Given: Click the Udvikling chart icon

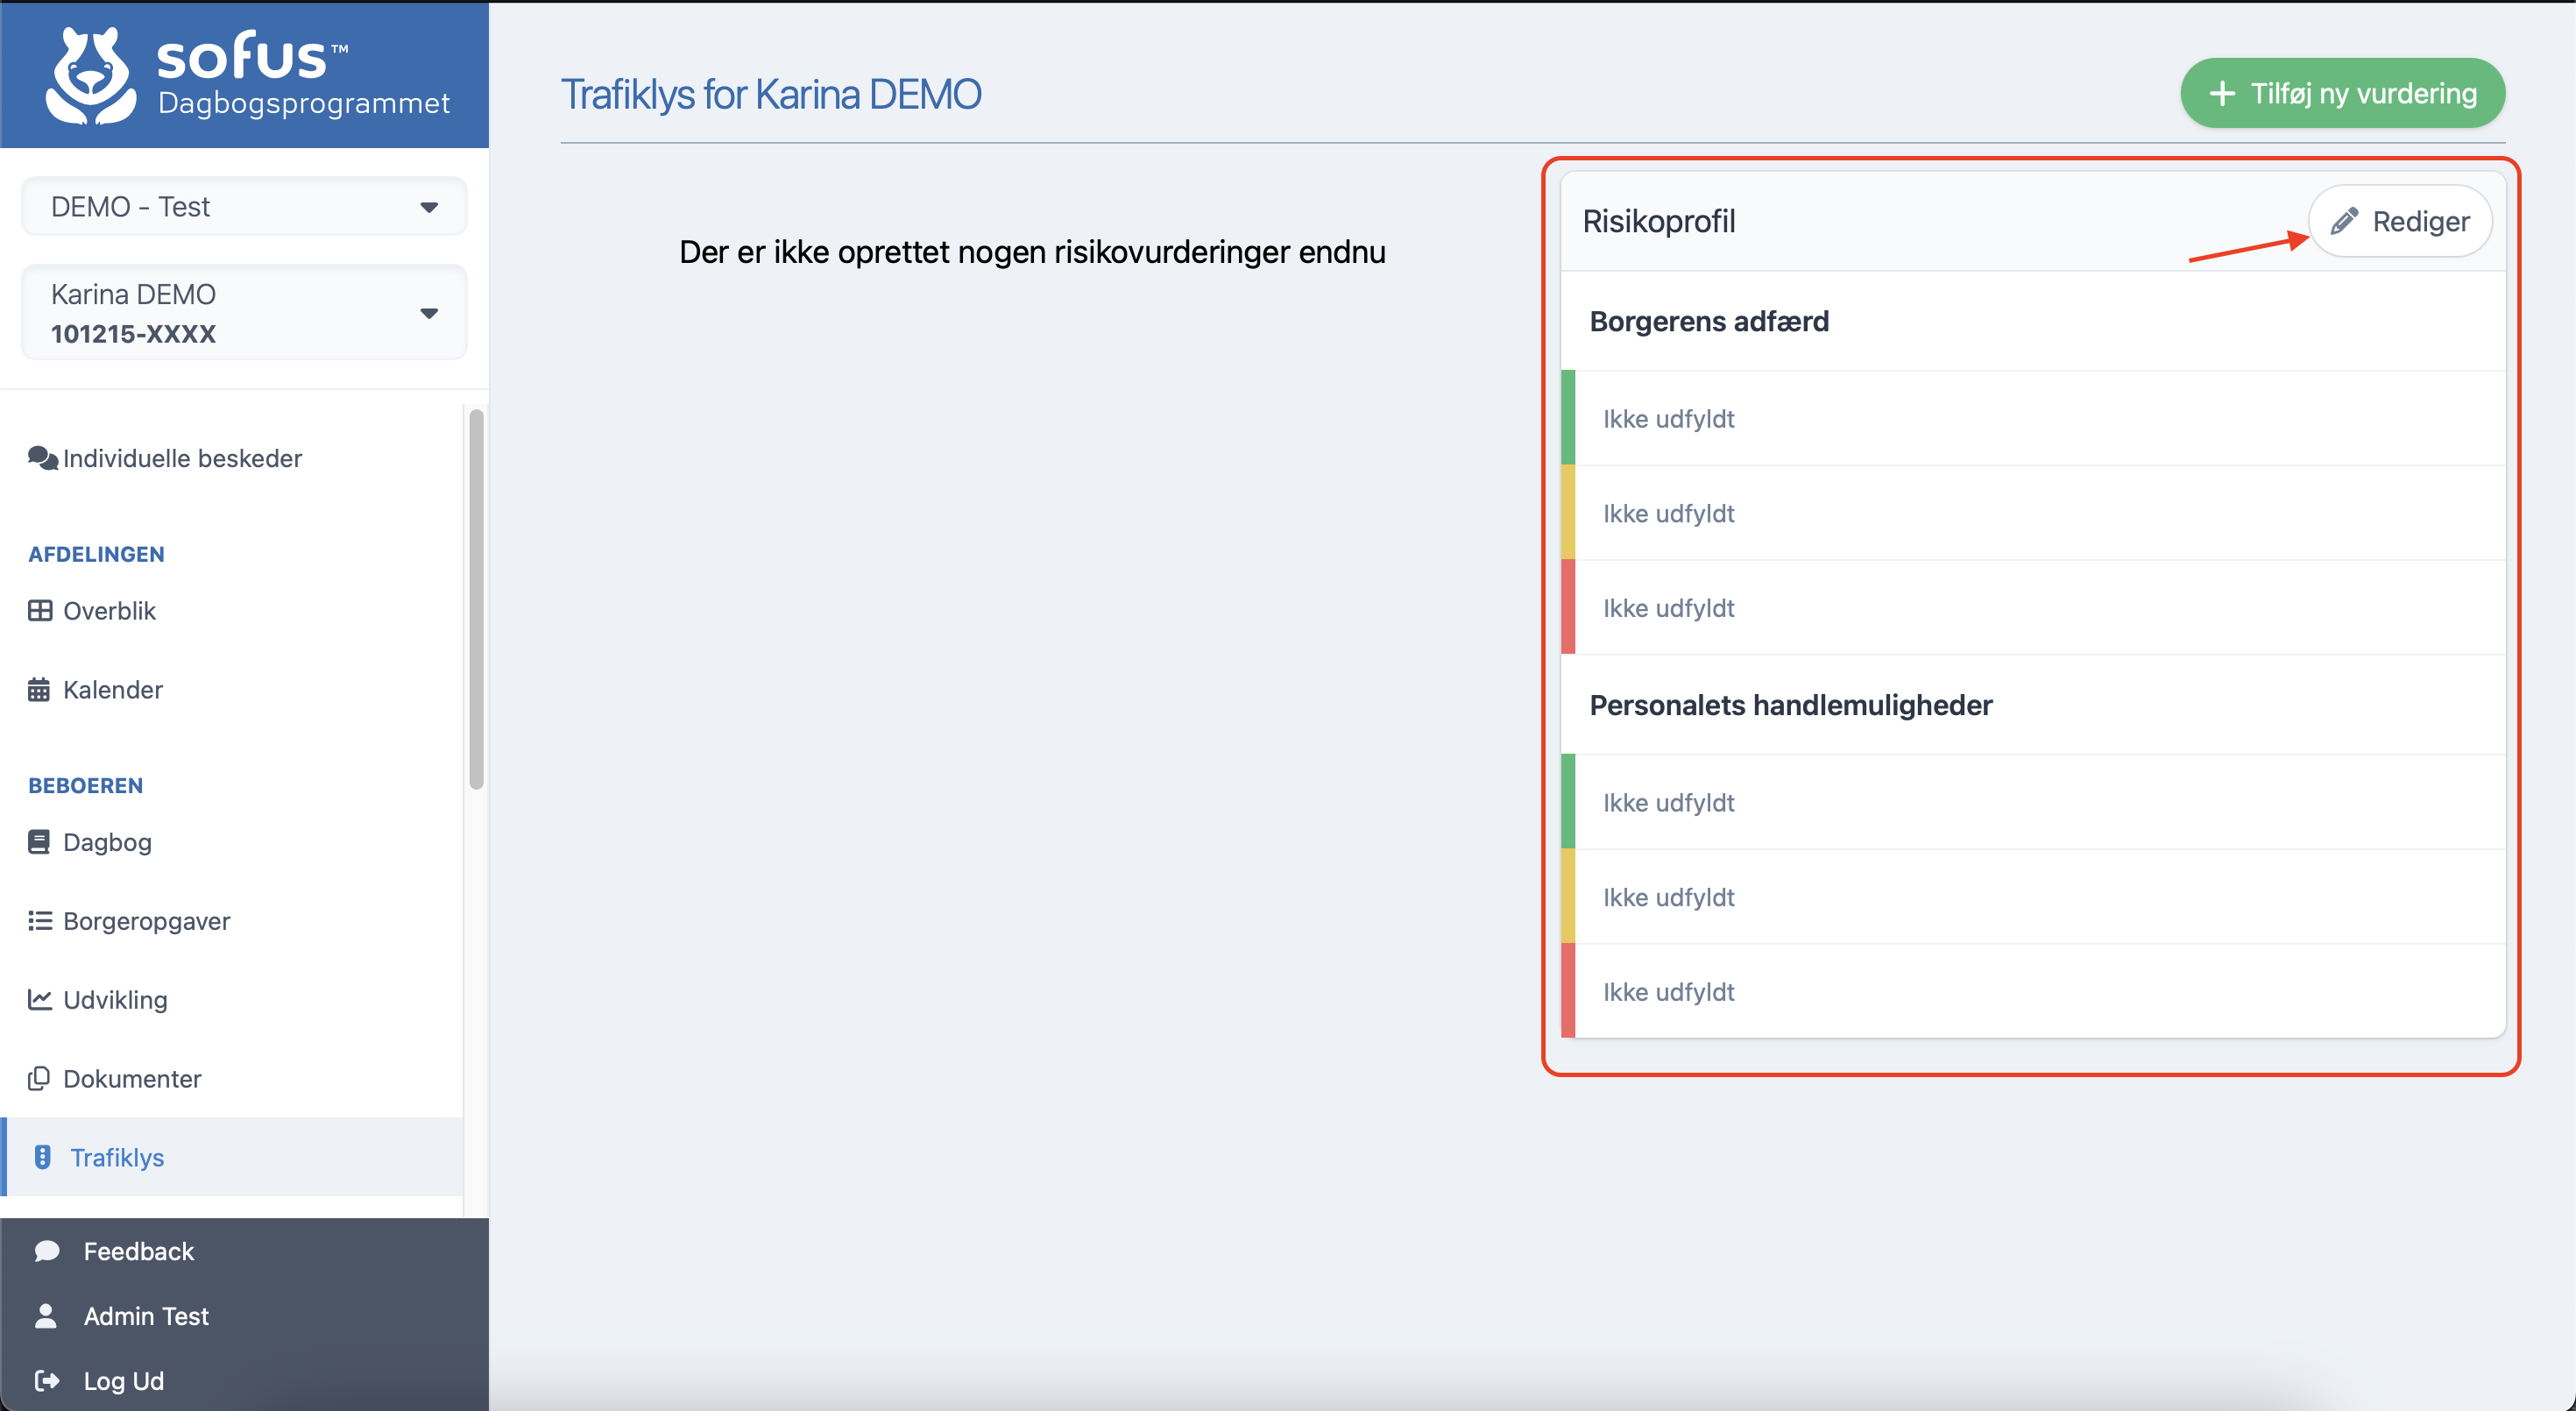Looking at the screenshot, I should (x=40, y=999).
